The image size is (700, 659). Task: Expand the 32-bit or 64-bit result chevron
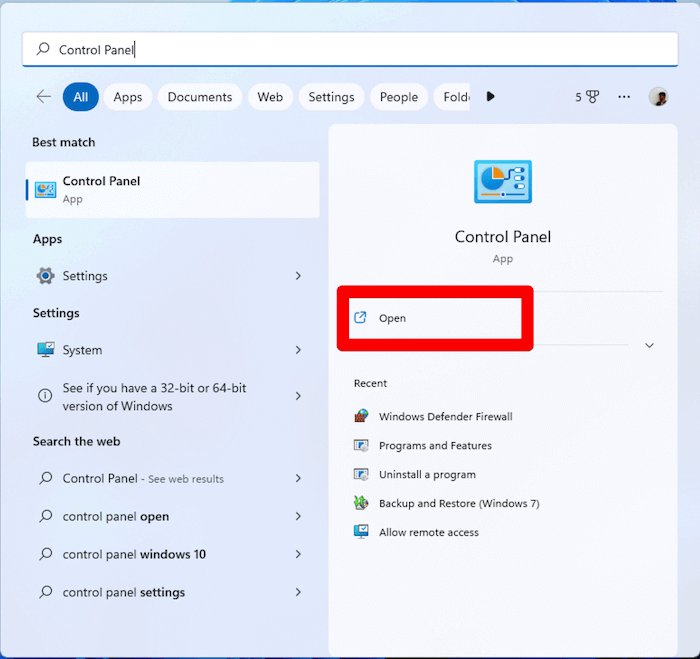[298, 396]
